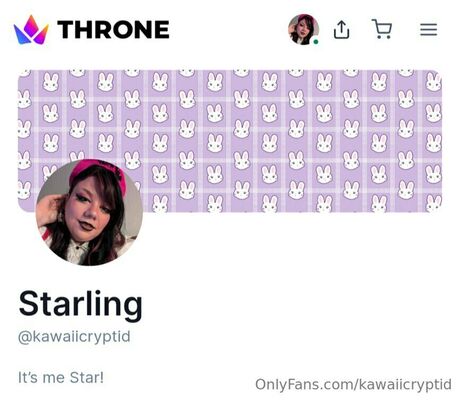Open the share profile icon
Screen dimensions: 459x400
click(x=342, y=30)
